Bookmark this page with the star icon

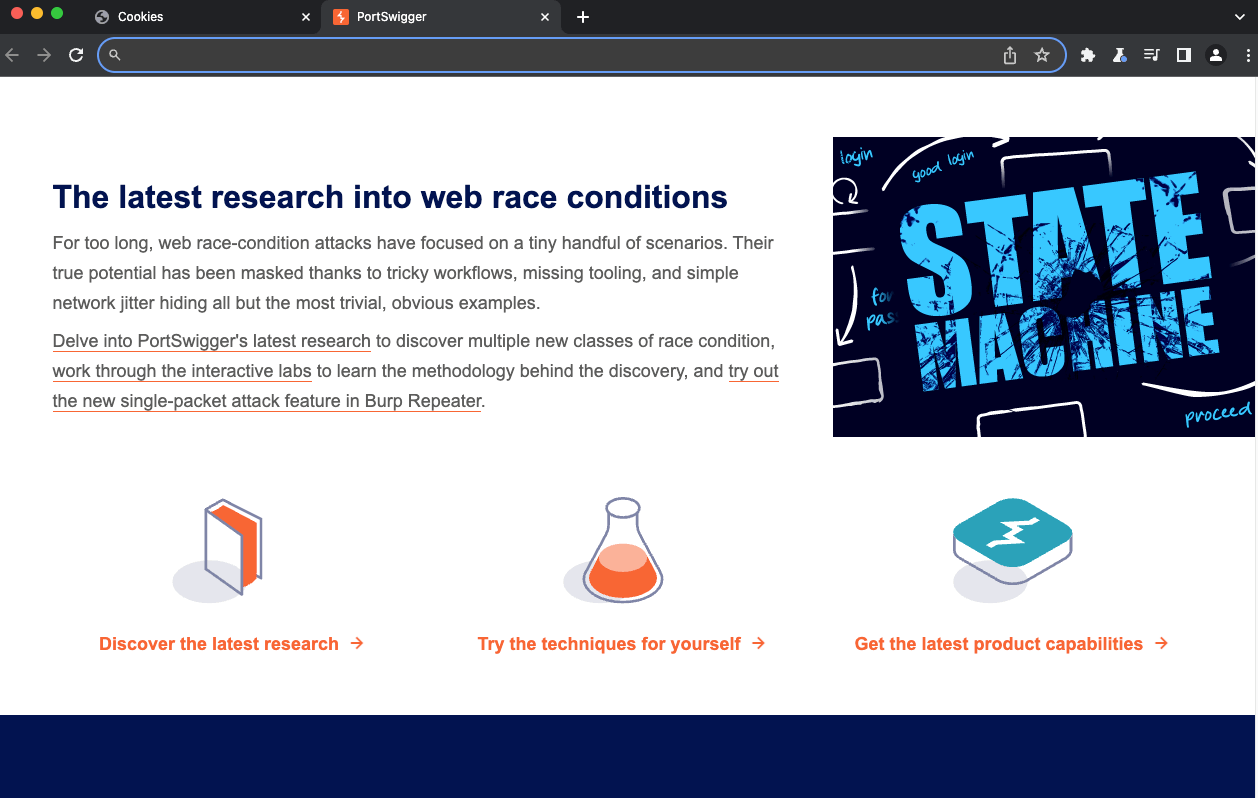[x=1042, y=55]
